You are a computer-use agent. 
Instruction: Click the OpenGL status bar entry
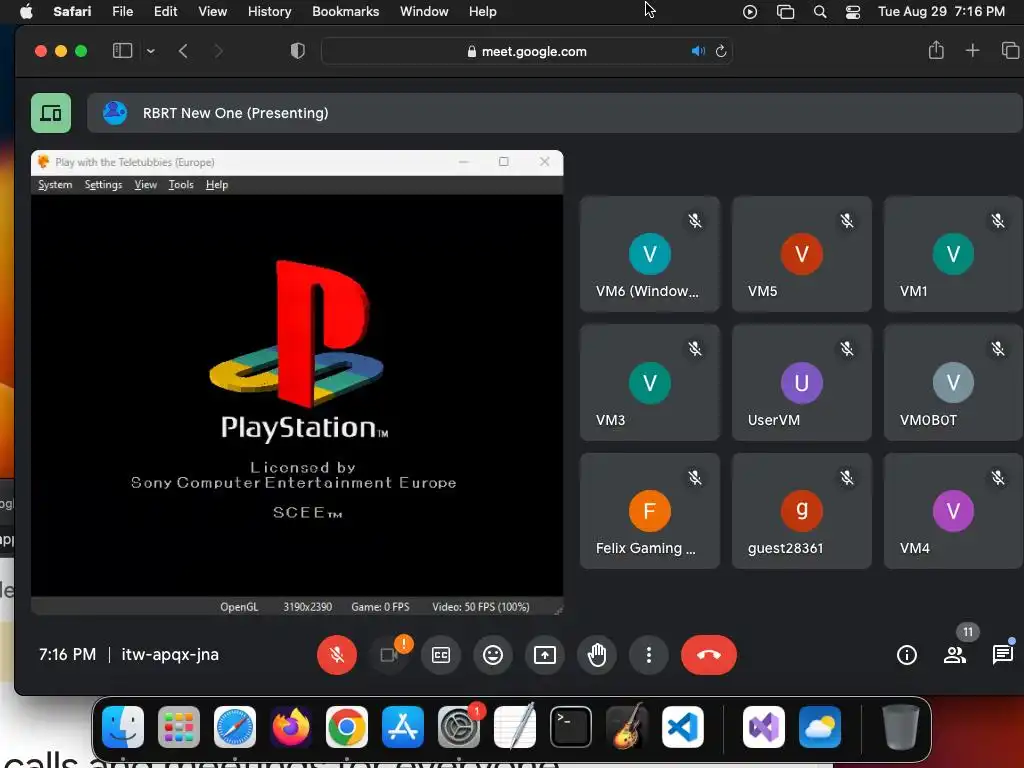coord(239,607)
